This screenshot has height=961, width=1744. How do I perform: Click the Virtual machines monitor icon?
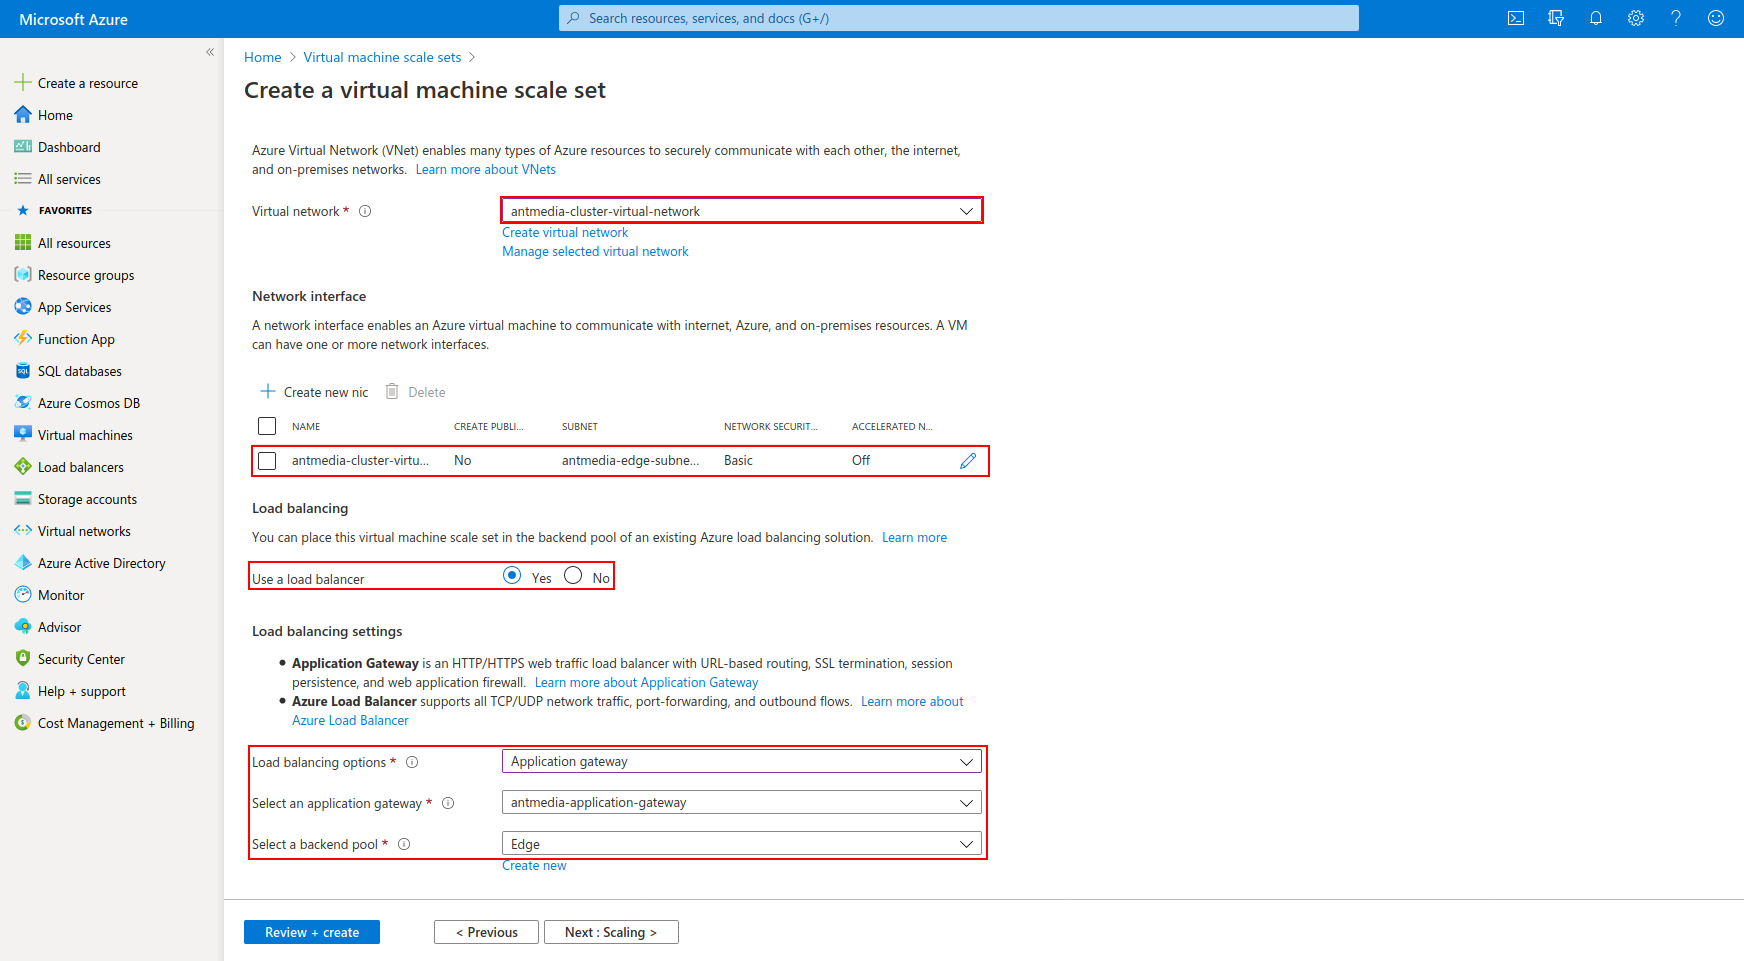click(x=23, y=435)
